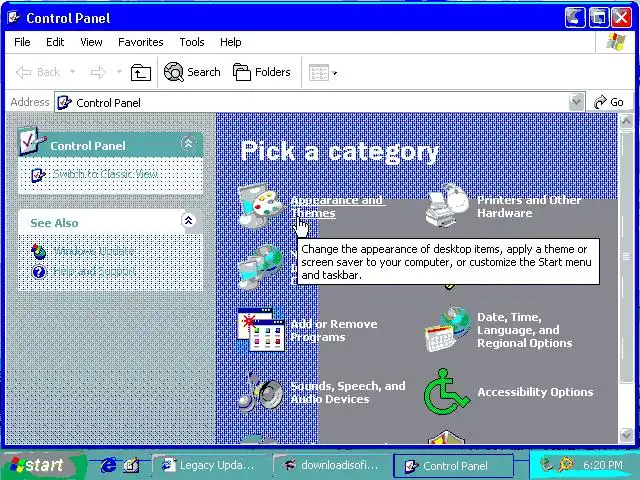
Task: Click the Up folder toolbar icon
Action: [x=140, y=73]
